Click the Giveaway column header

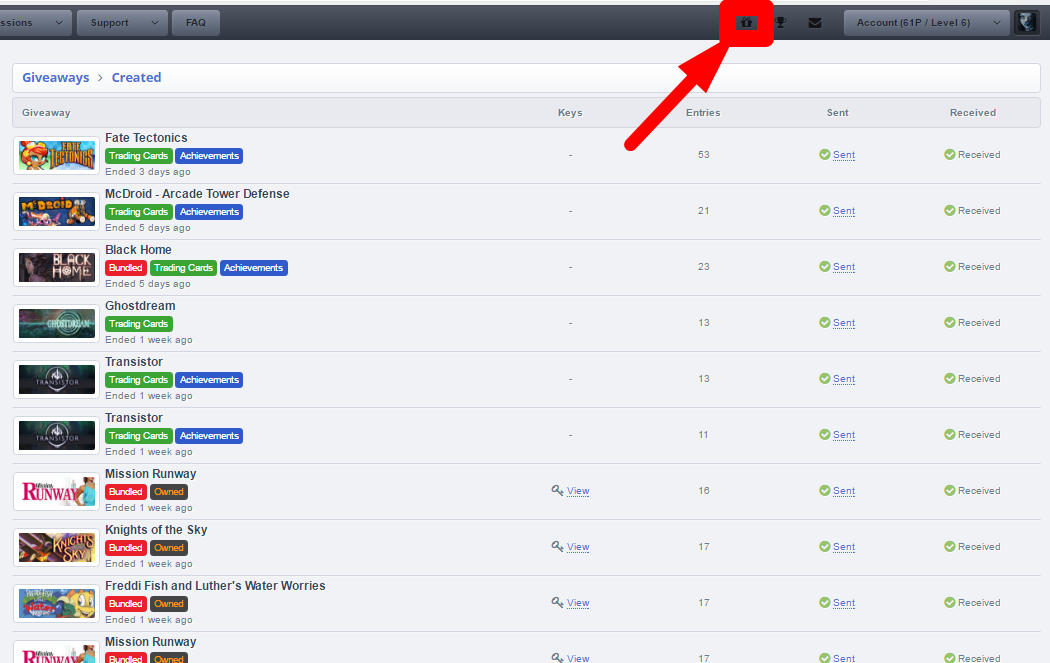[46, 113]
